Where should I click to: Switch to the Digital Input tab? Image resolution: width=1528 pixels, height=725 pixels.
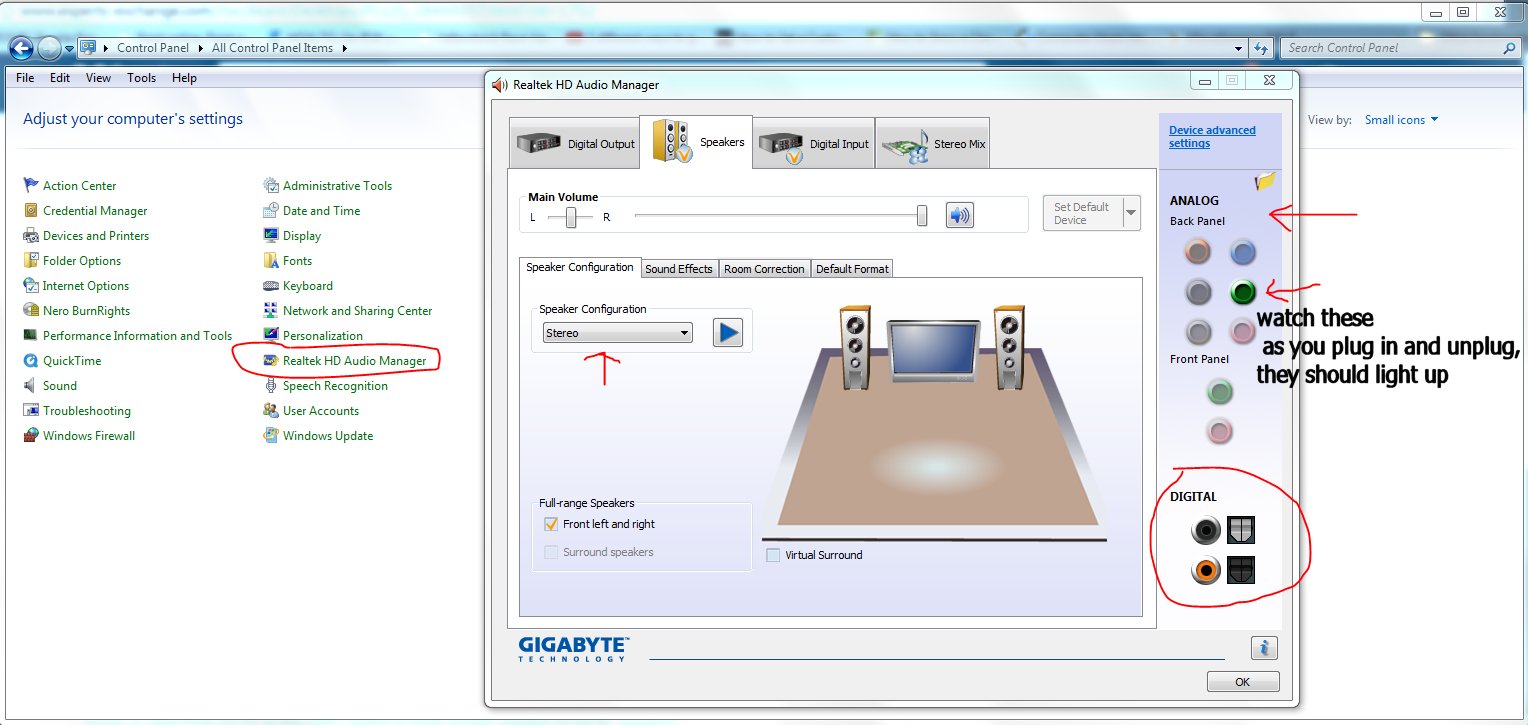coord(814,144)
